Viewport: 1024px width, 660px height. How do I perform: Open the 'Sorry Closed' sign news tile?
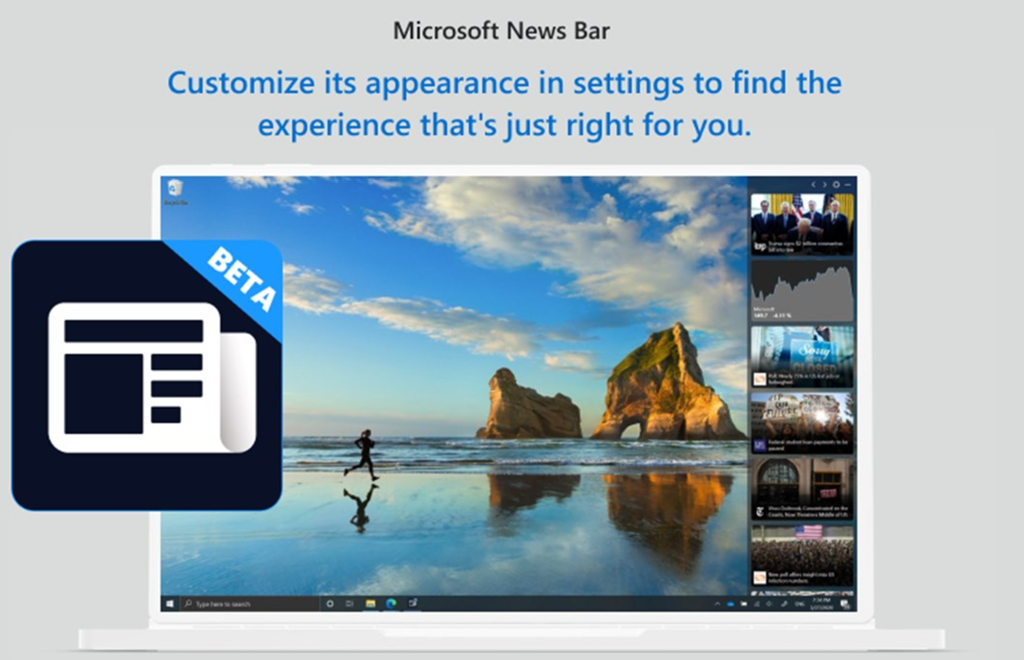point(802,356)
